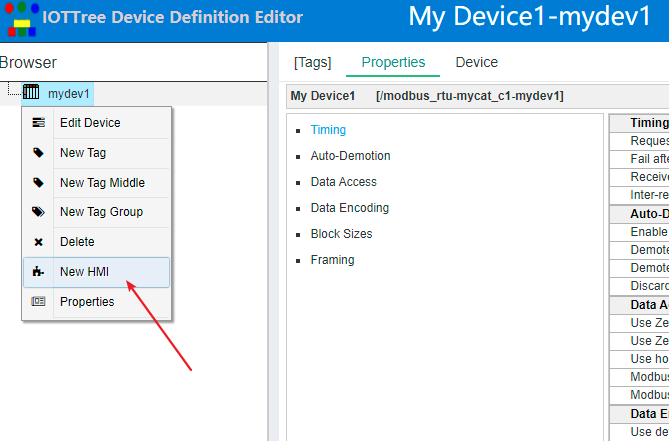Click the Edit Device menu icon
Viewport: 669px width, 441px height.
coord(38,123)
